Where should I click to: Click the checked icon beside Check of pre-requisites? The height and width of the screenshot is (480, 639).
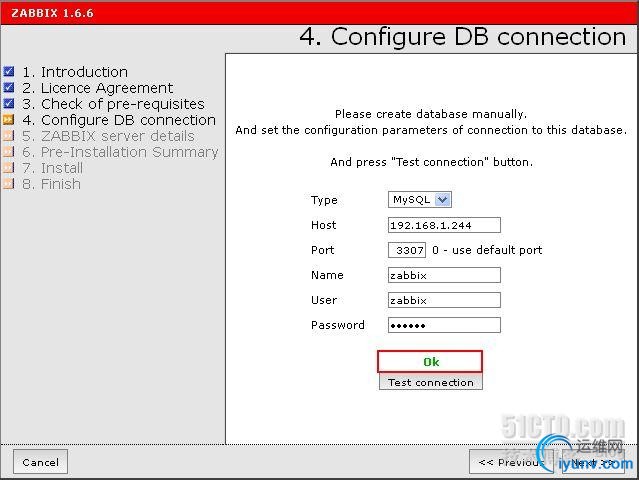tap(9, 103)
